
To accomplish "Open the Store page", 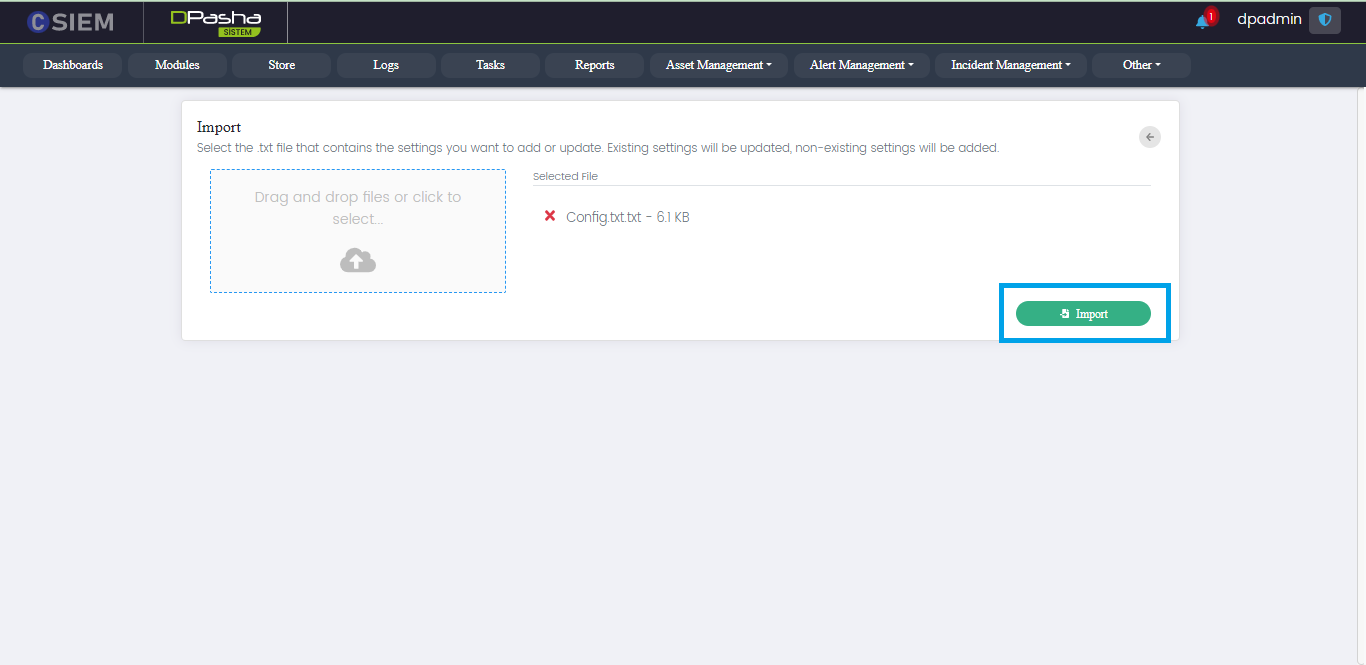I will pos(281,65).
